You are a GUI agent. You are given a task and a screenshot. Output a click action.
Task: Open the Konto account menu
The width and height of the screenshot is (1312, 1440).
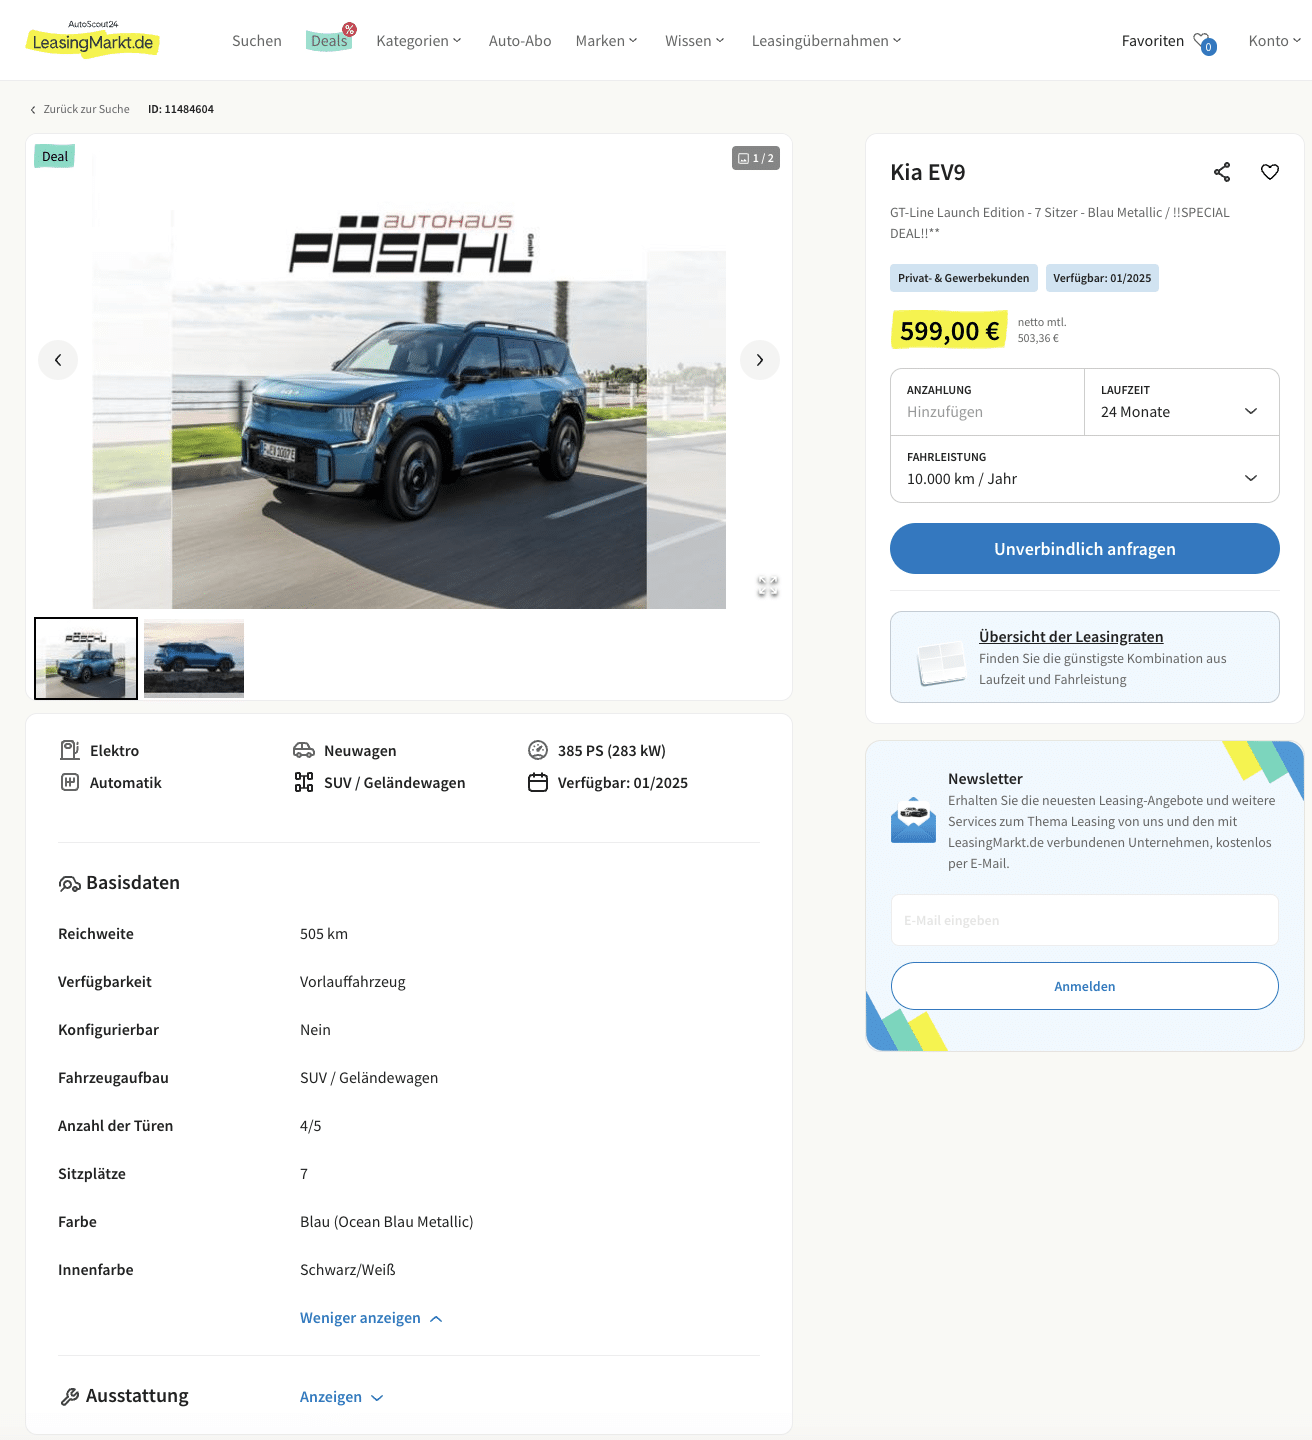1275,41
